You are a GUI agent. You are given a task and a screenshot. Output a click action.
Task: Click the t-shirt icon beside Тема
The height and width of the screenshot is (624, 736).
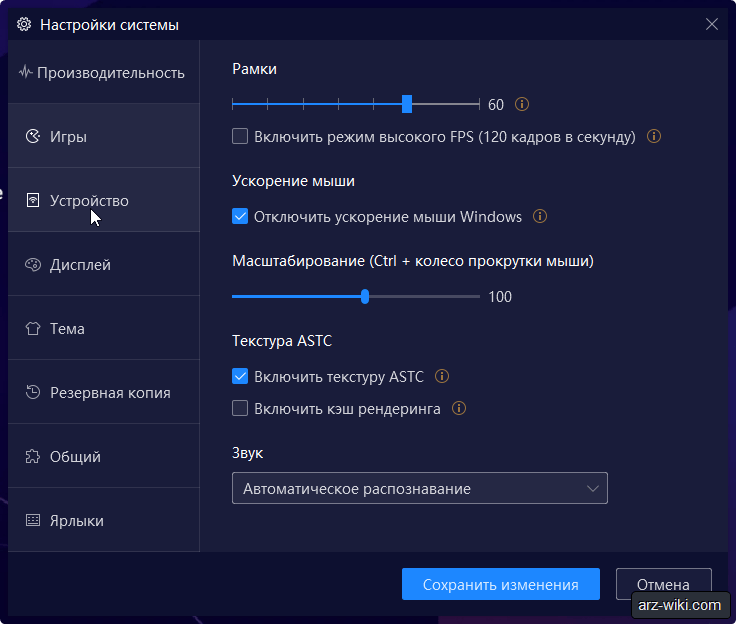click(x=33, y=328)
